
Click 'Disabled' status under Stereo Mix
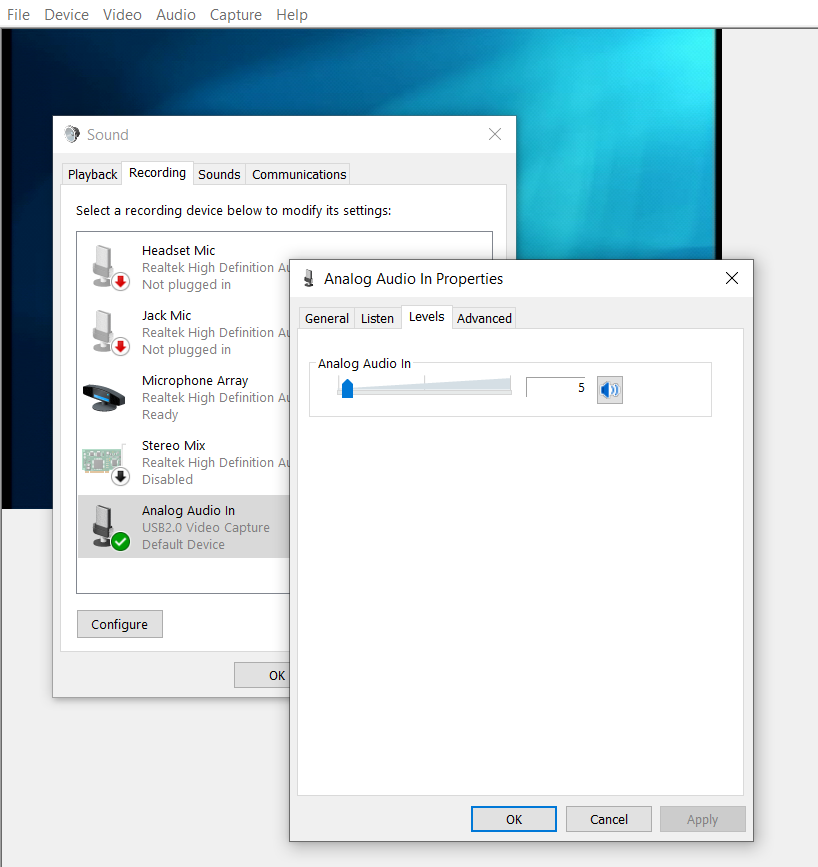tap(167, 479)
